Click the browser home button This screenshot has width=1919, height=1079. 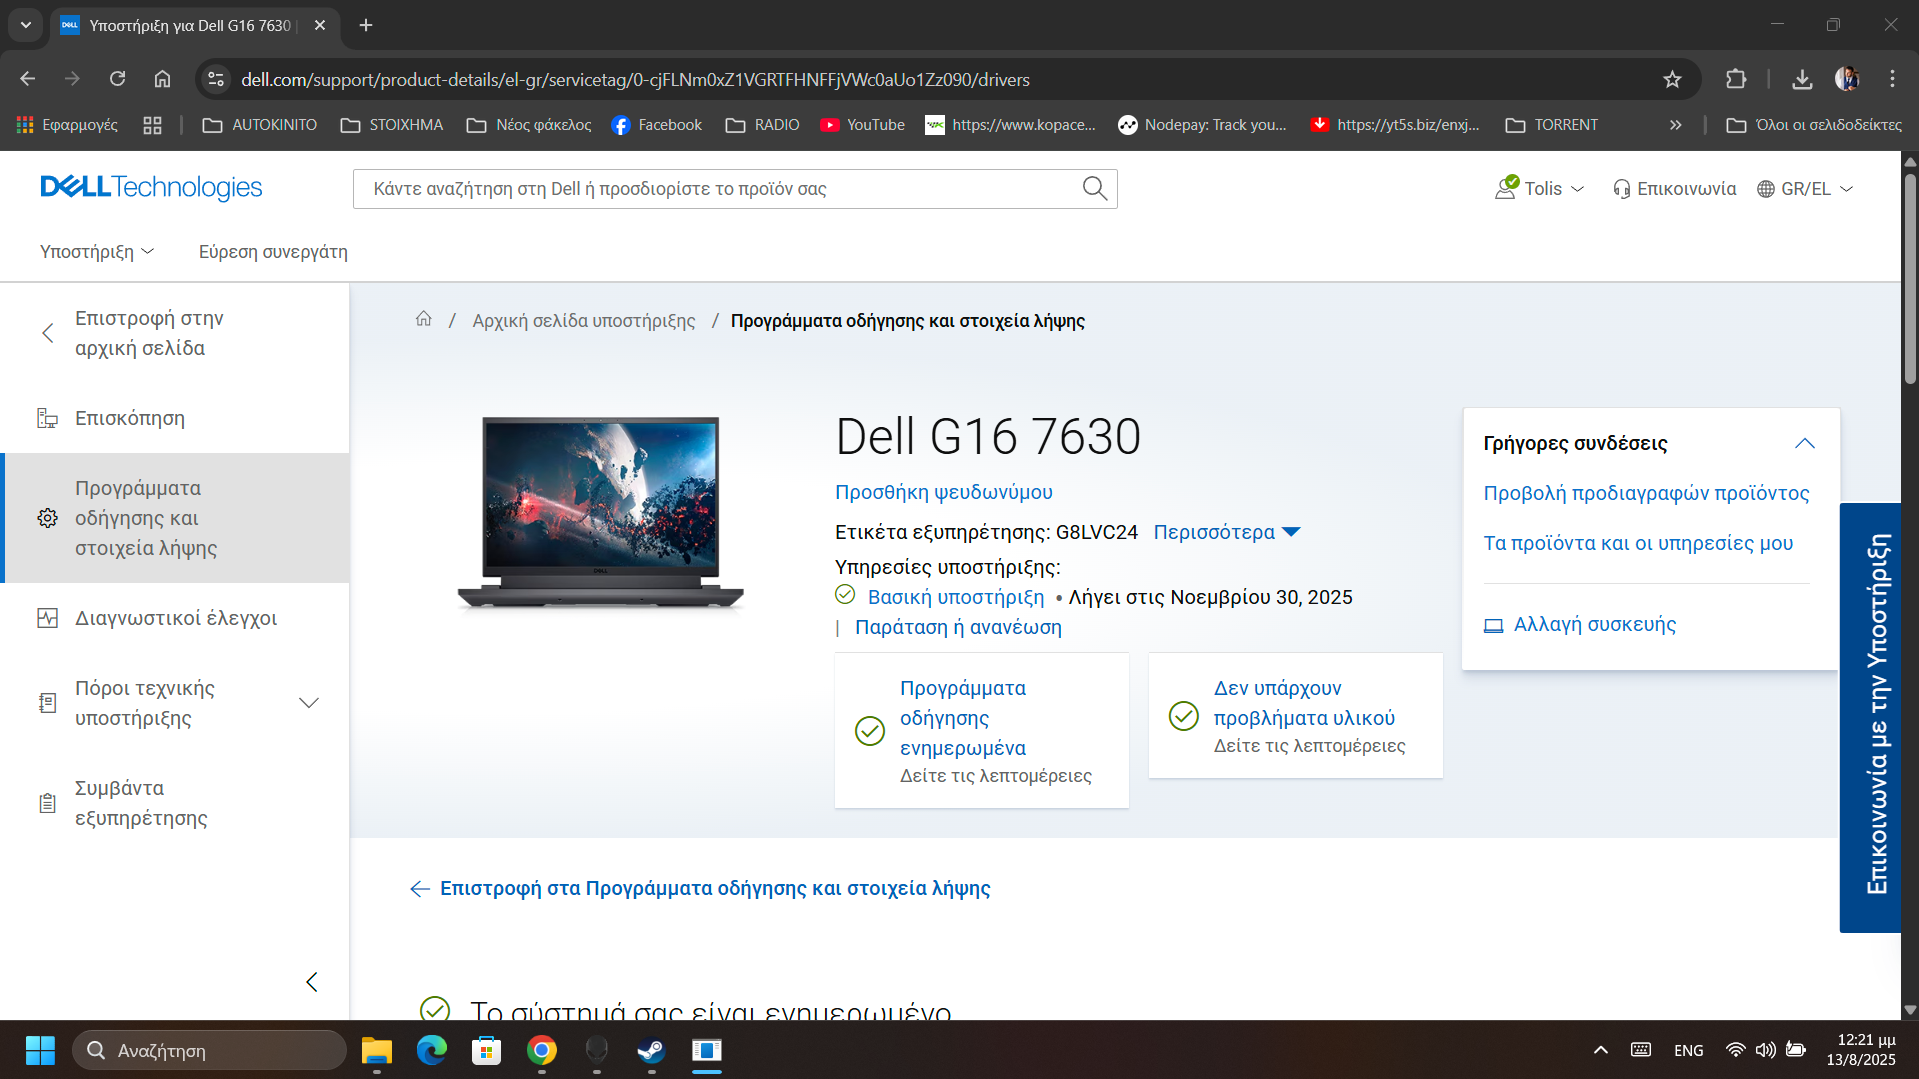(162, 79)
